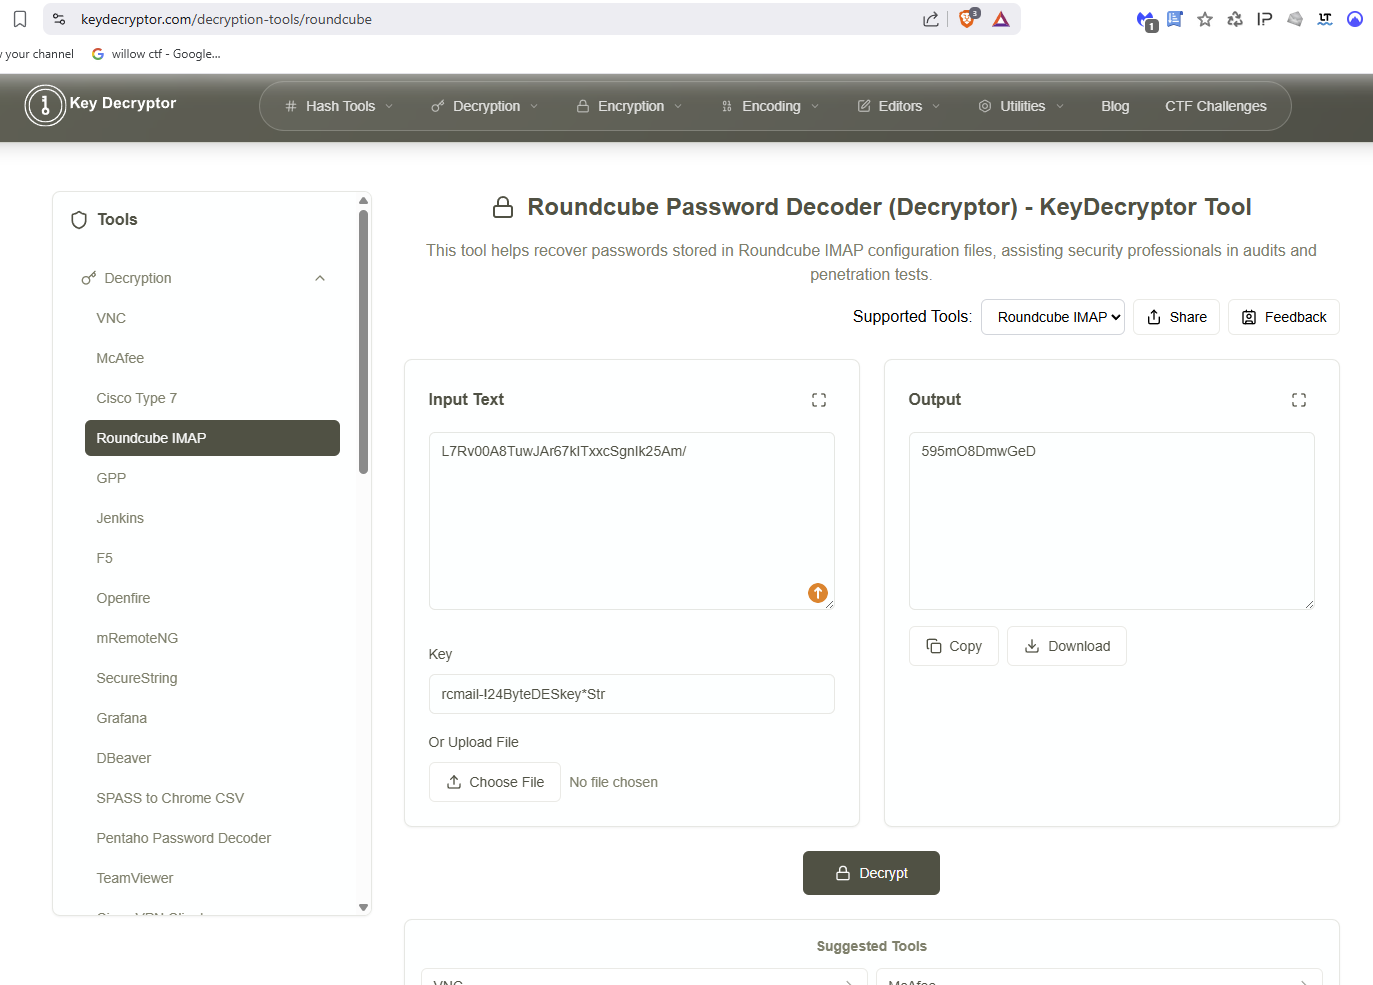Open Brave Shields lion icon
Image resolution: width=1373 pixels, height=985 pixels.
tap(968, 19)
